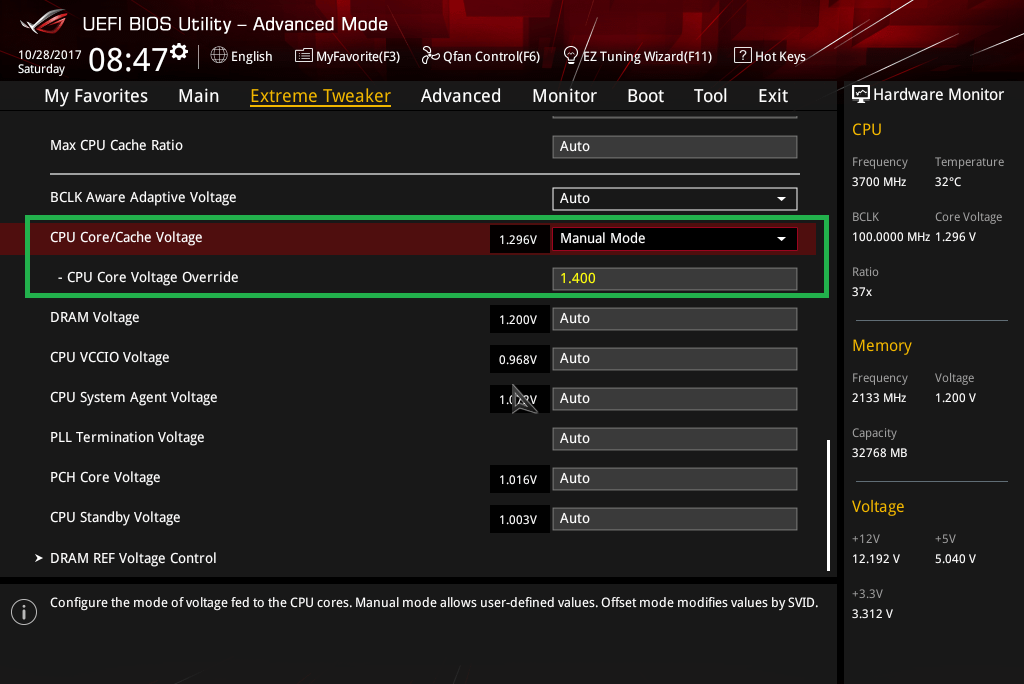Click the CPU VCCIO Voltage Auto field
Viewport: 1024px width, 684px height.
pyautogui.click(x=675, y=359)
